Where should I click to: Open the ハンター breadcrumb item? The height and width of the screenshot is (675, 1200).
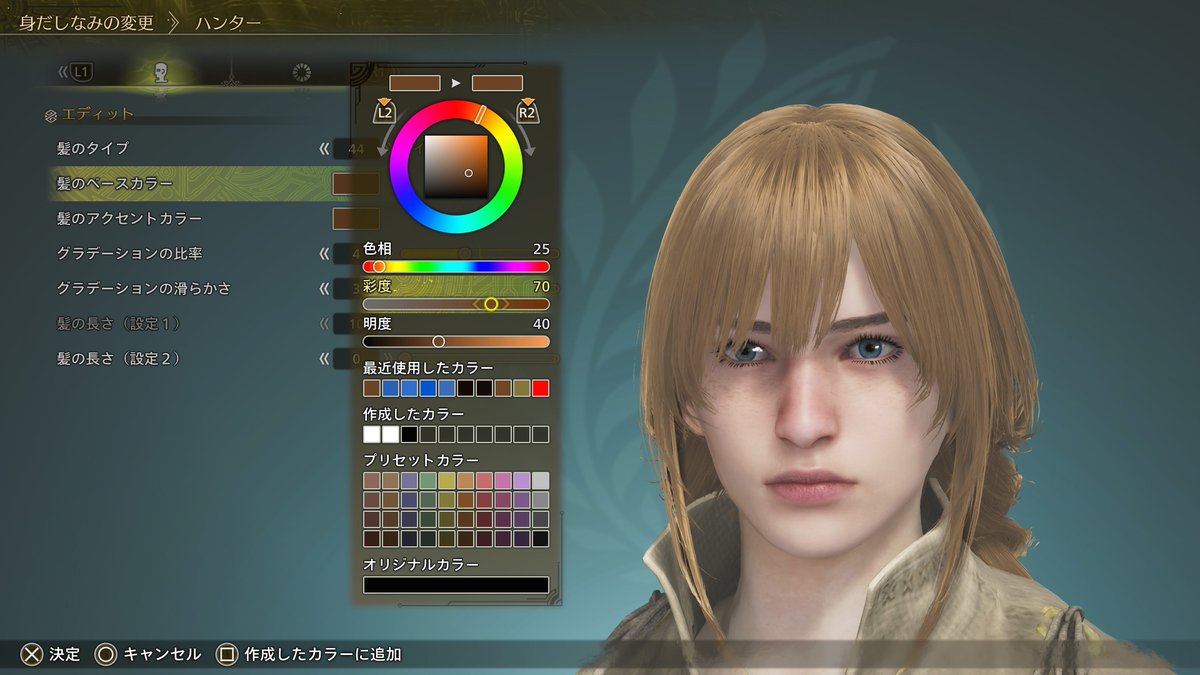tap(227, 22)
